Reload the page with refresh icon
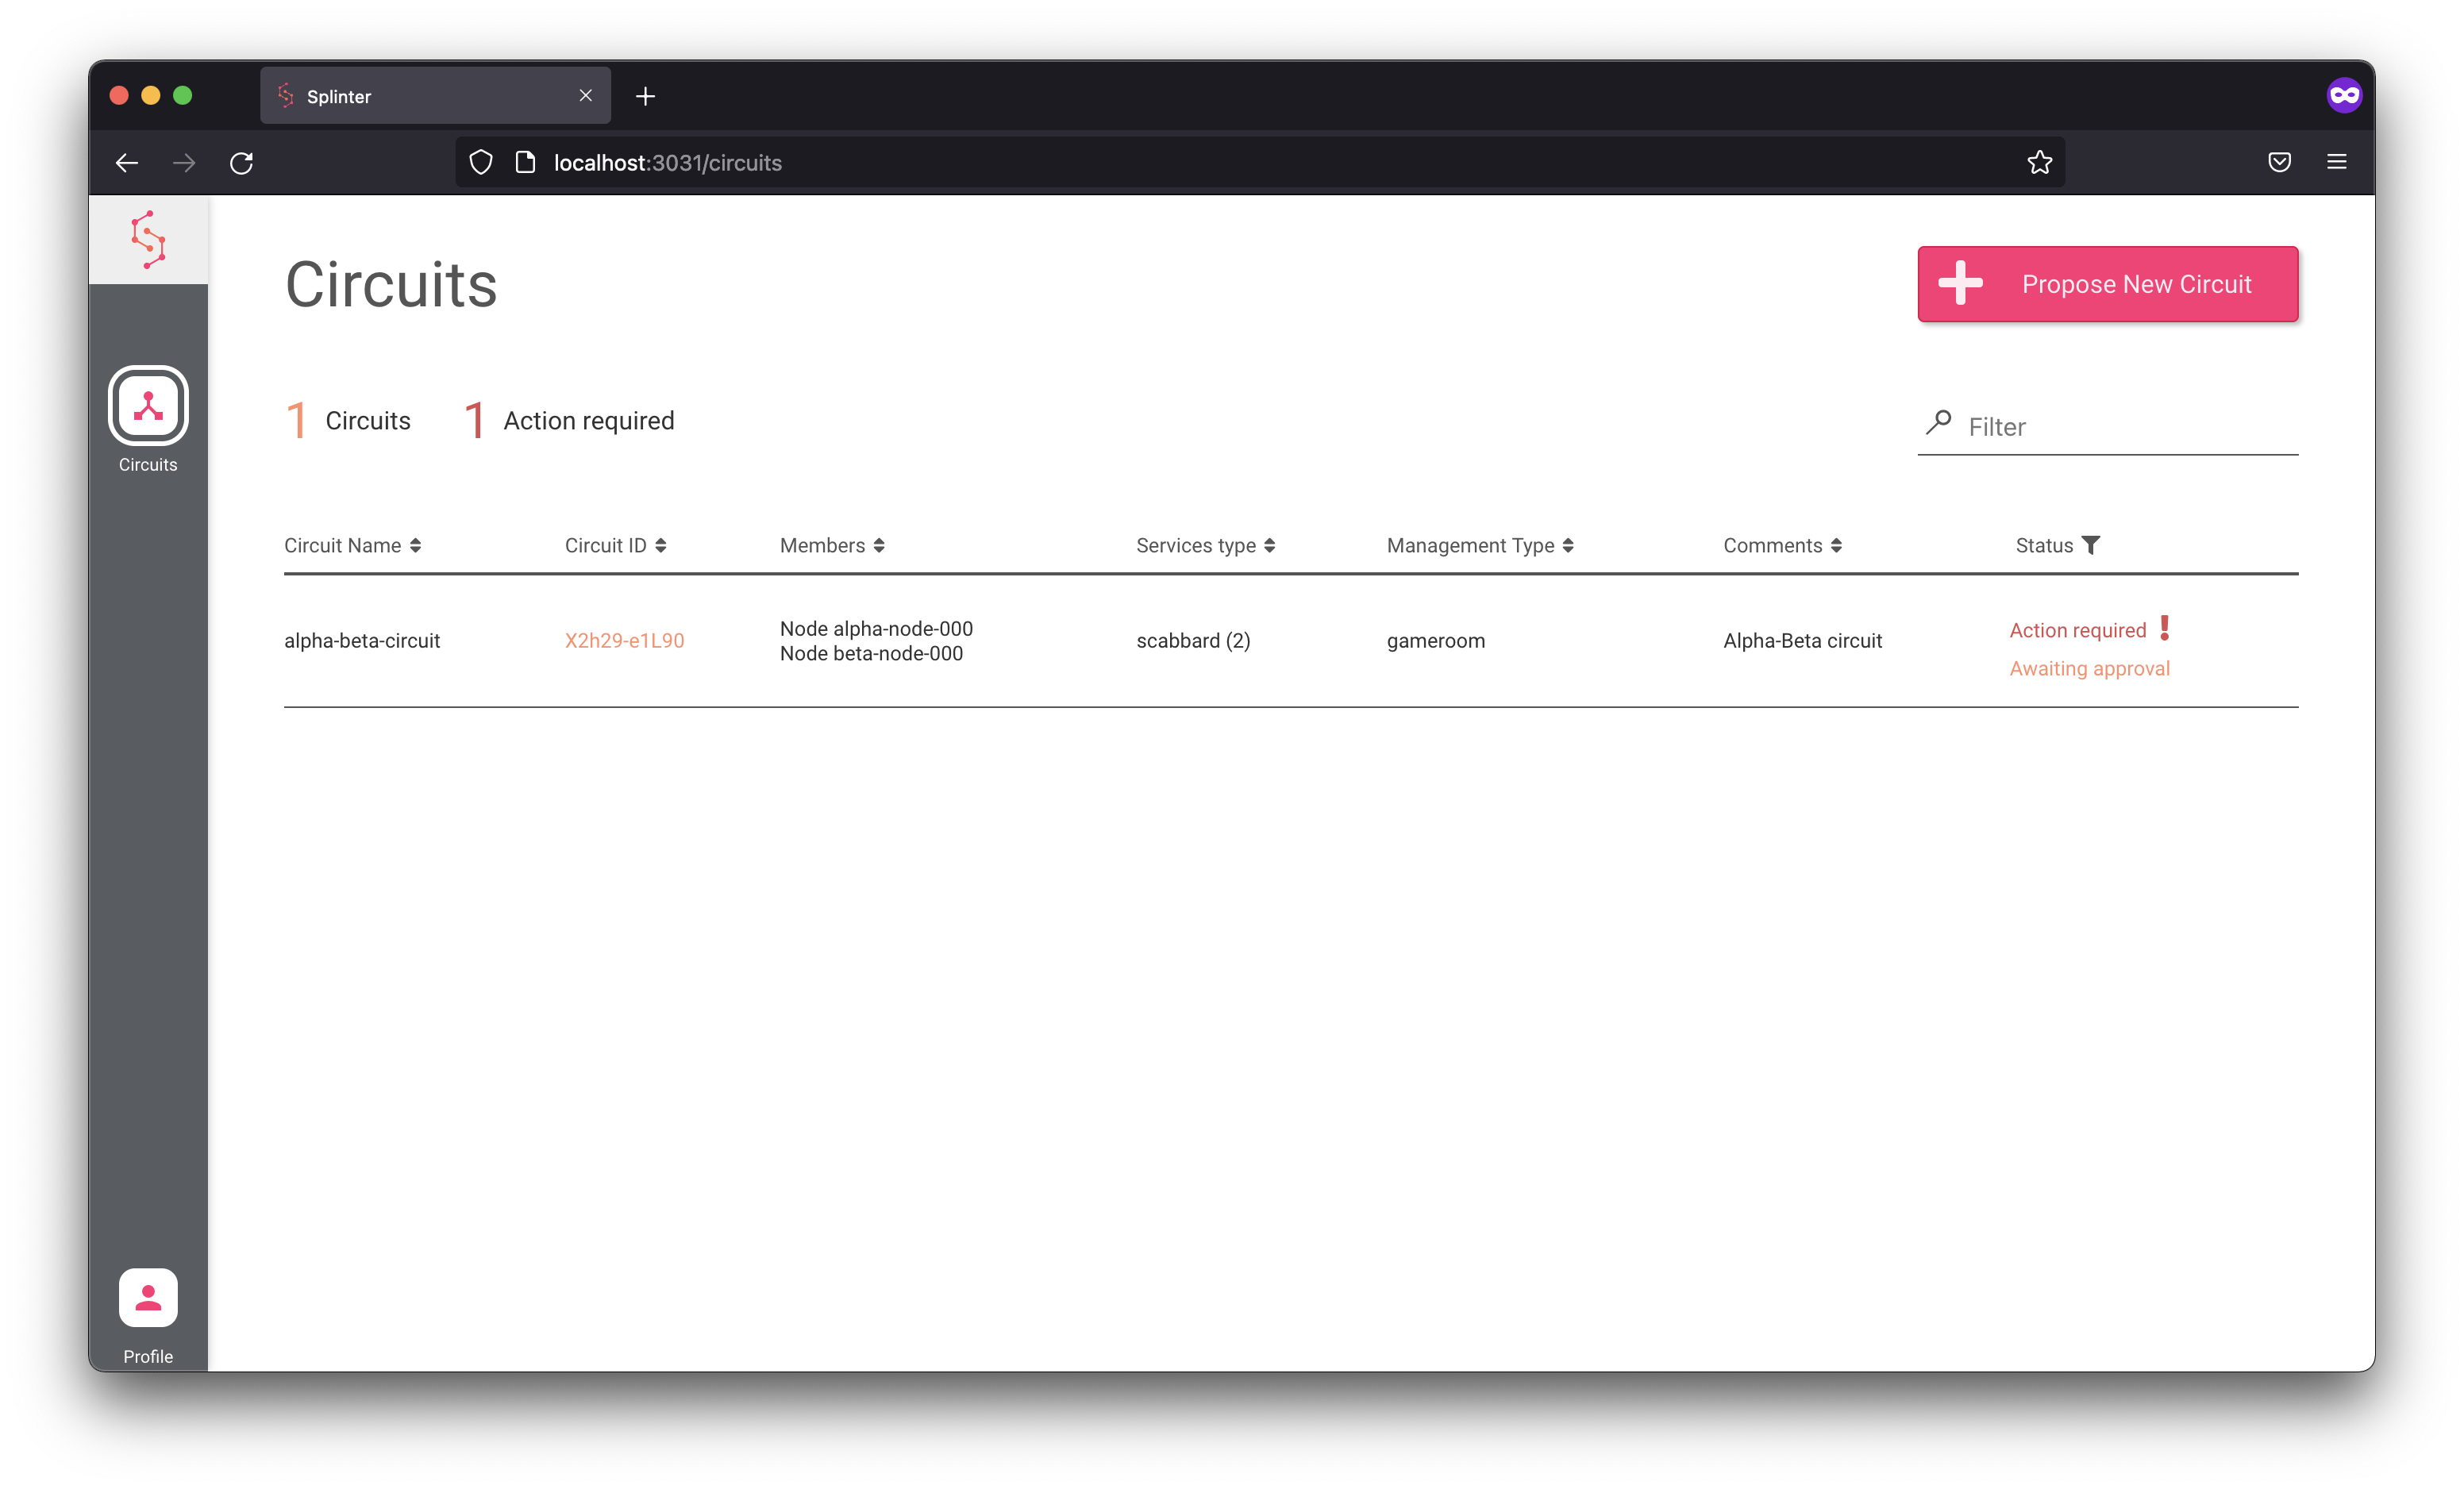The width and height of the screenshot is (2464, 1489). pyautogui.click(x=242, y=162)
